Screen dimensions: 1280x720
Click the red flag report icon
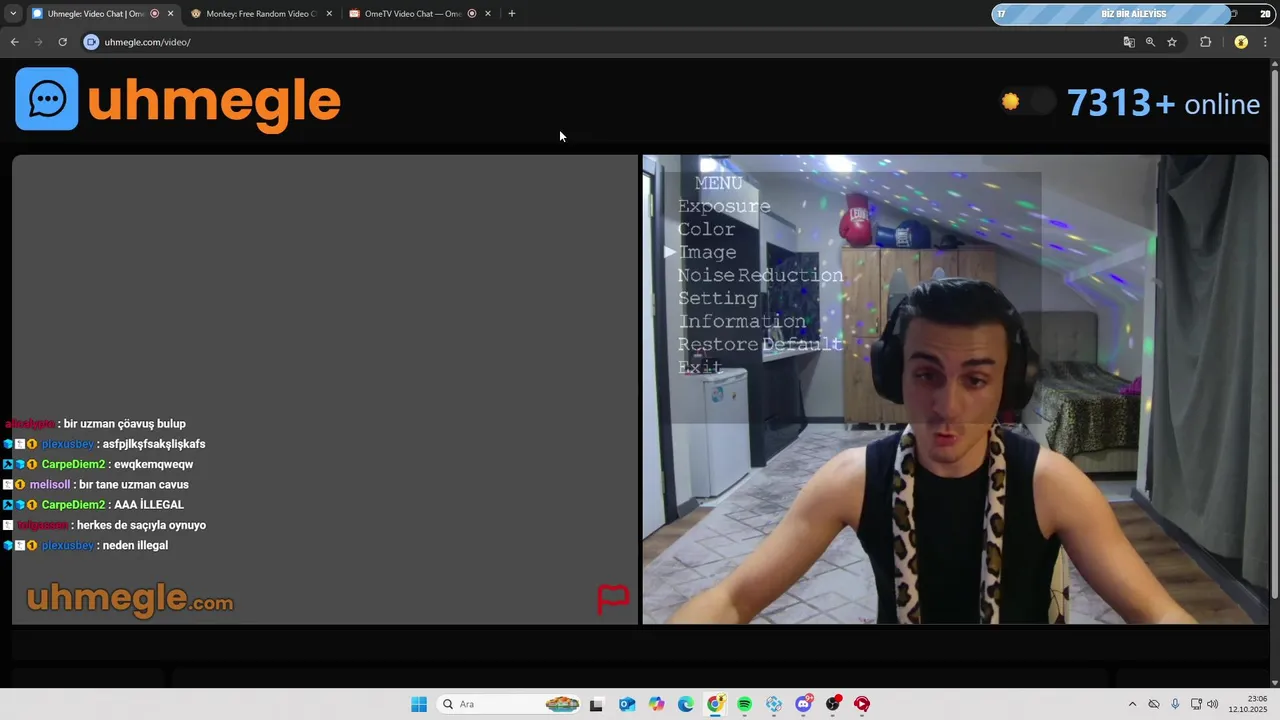(613, 598)
